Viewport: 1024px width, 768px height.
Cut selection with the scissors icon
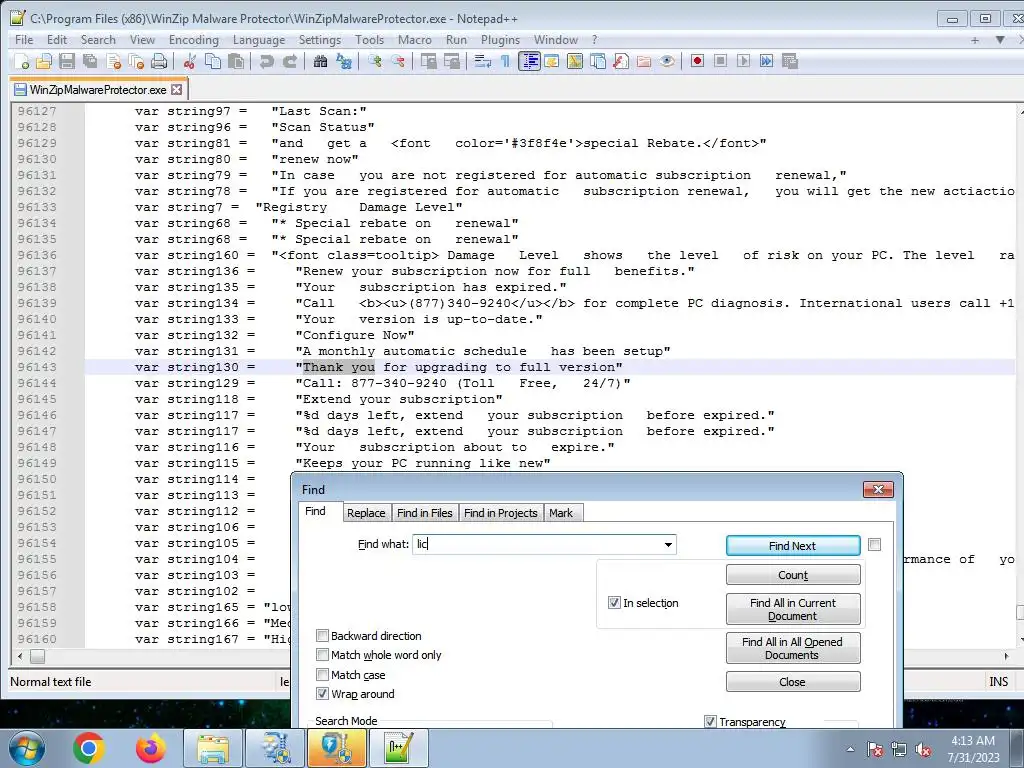pos(190,61)
